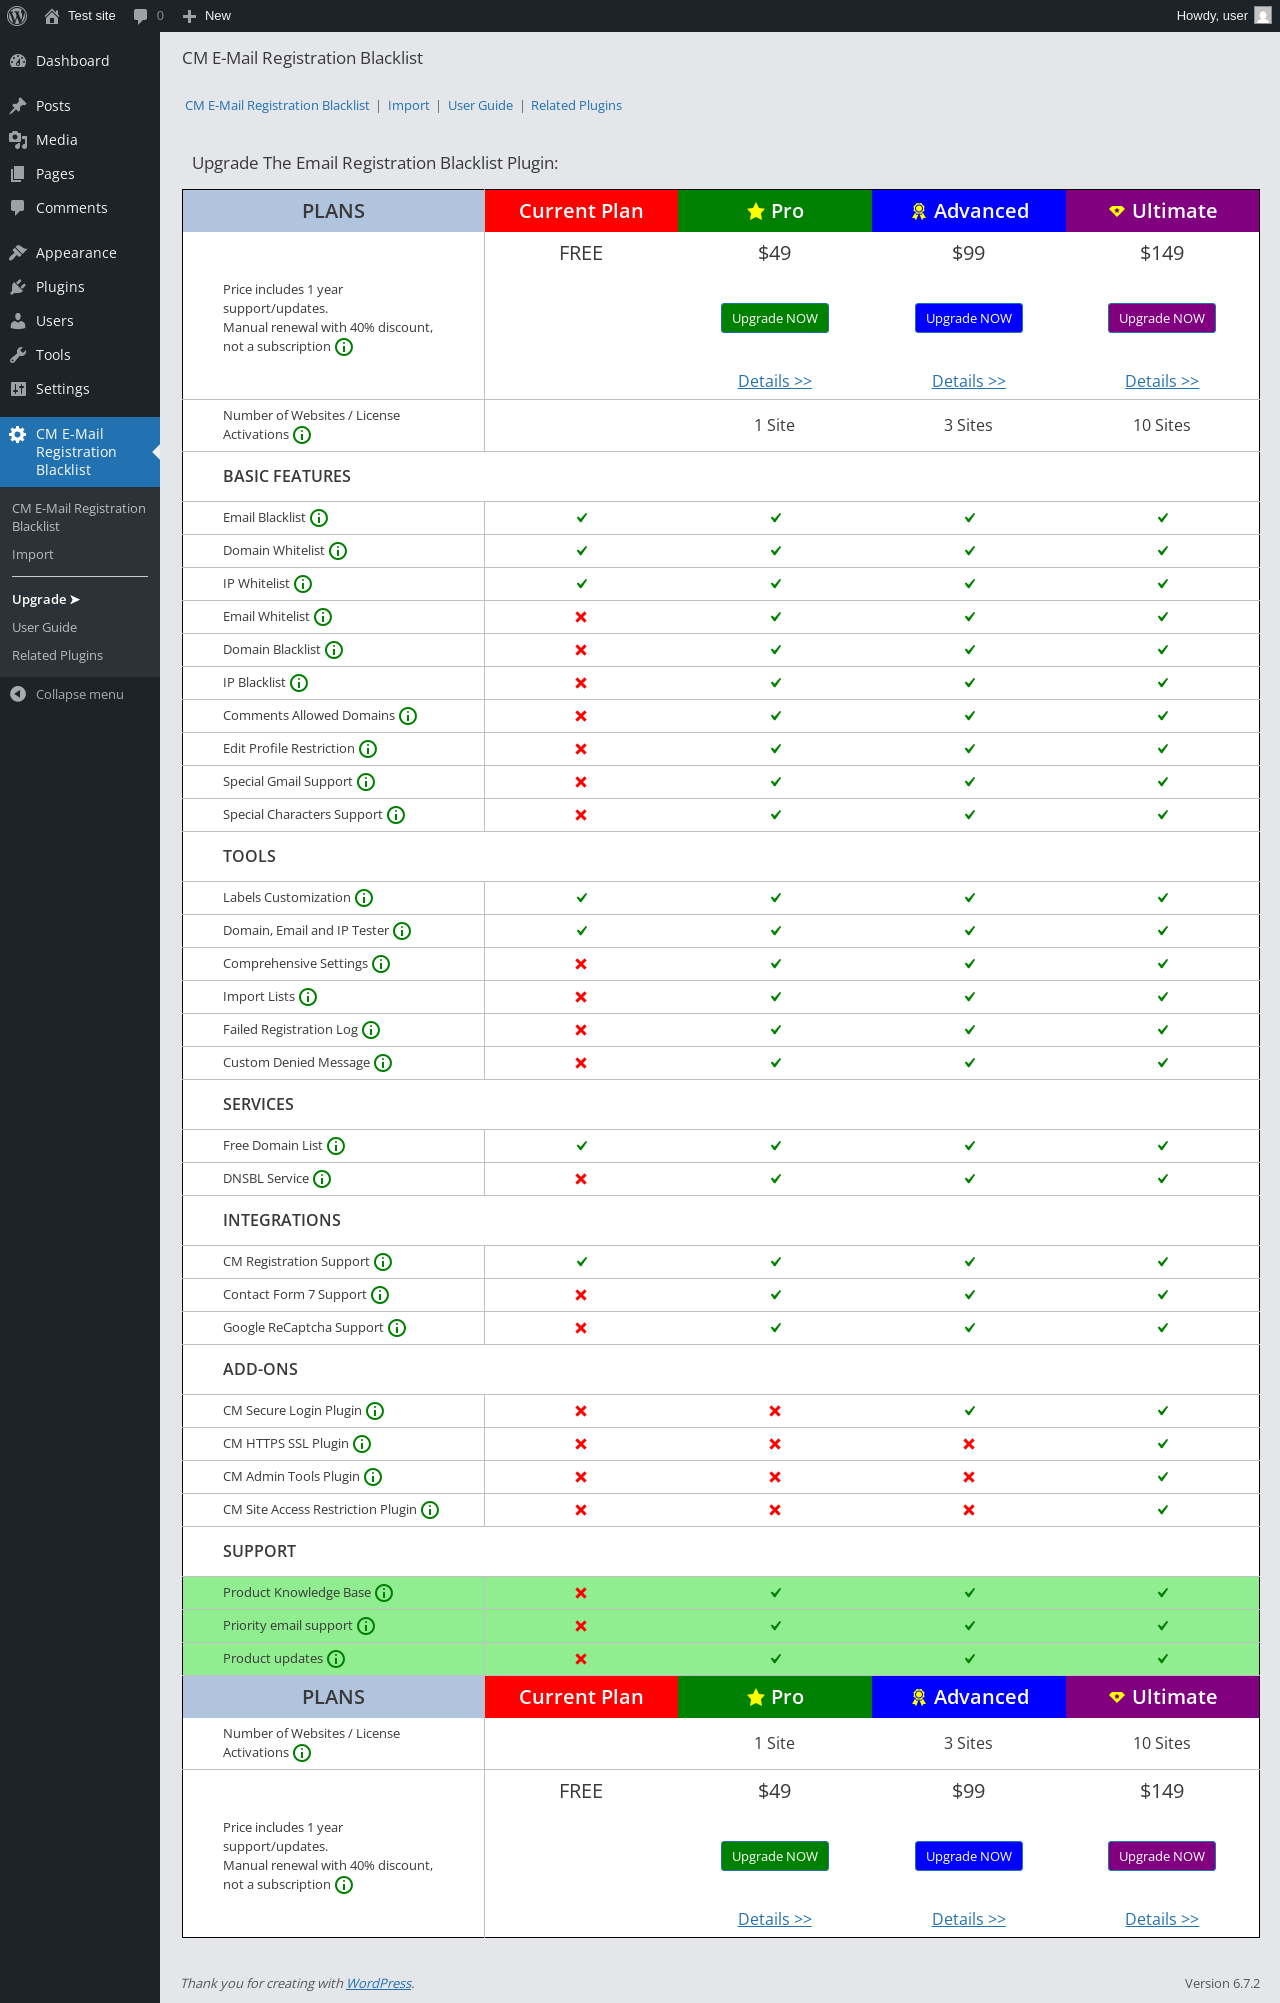Screen dimensions: 1280x2003
Task: Click info icon for Google ReCaptcha Support
Action: pos(397,1328)
